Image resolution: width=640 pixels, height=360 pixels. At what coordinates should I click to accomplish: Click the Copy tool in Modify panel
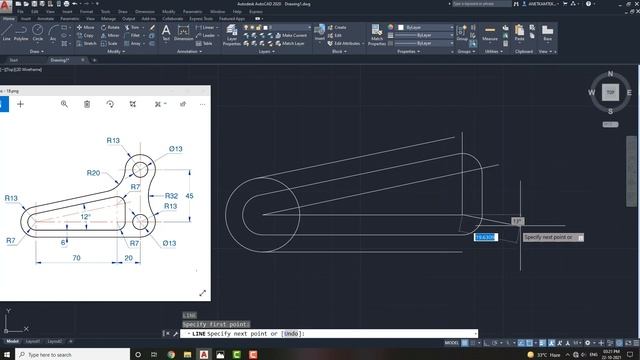point(85,36)
